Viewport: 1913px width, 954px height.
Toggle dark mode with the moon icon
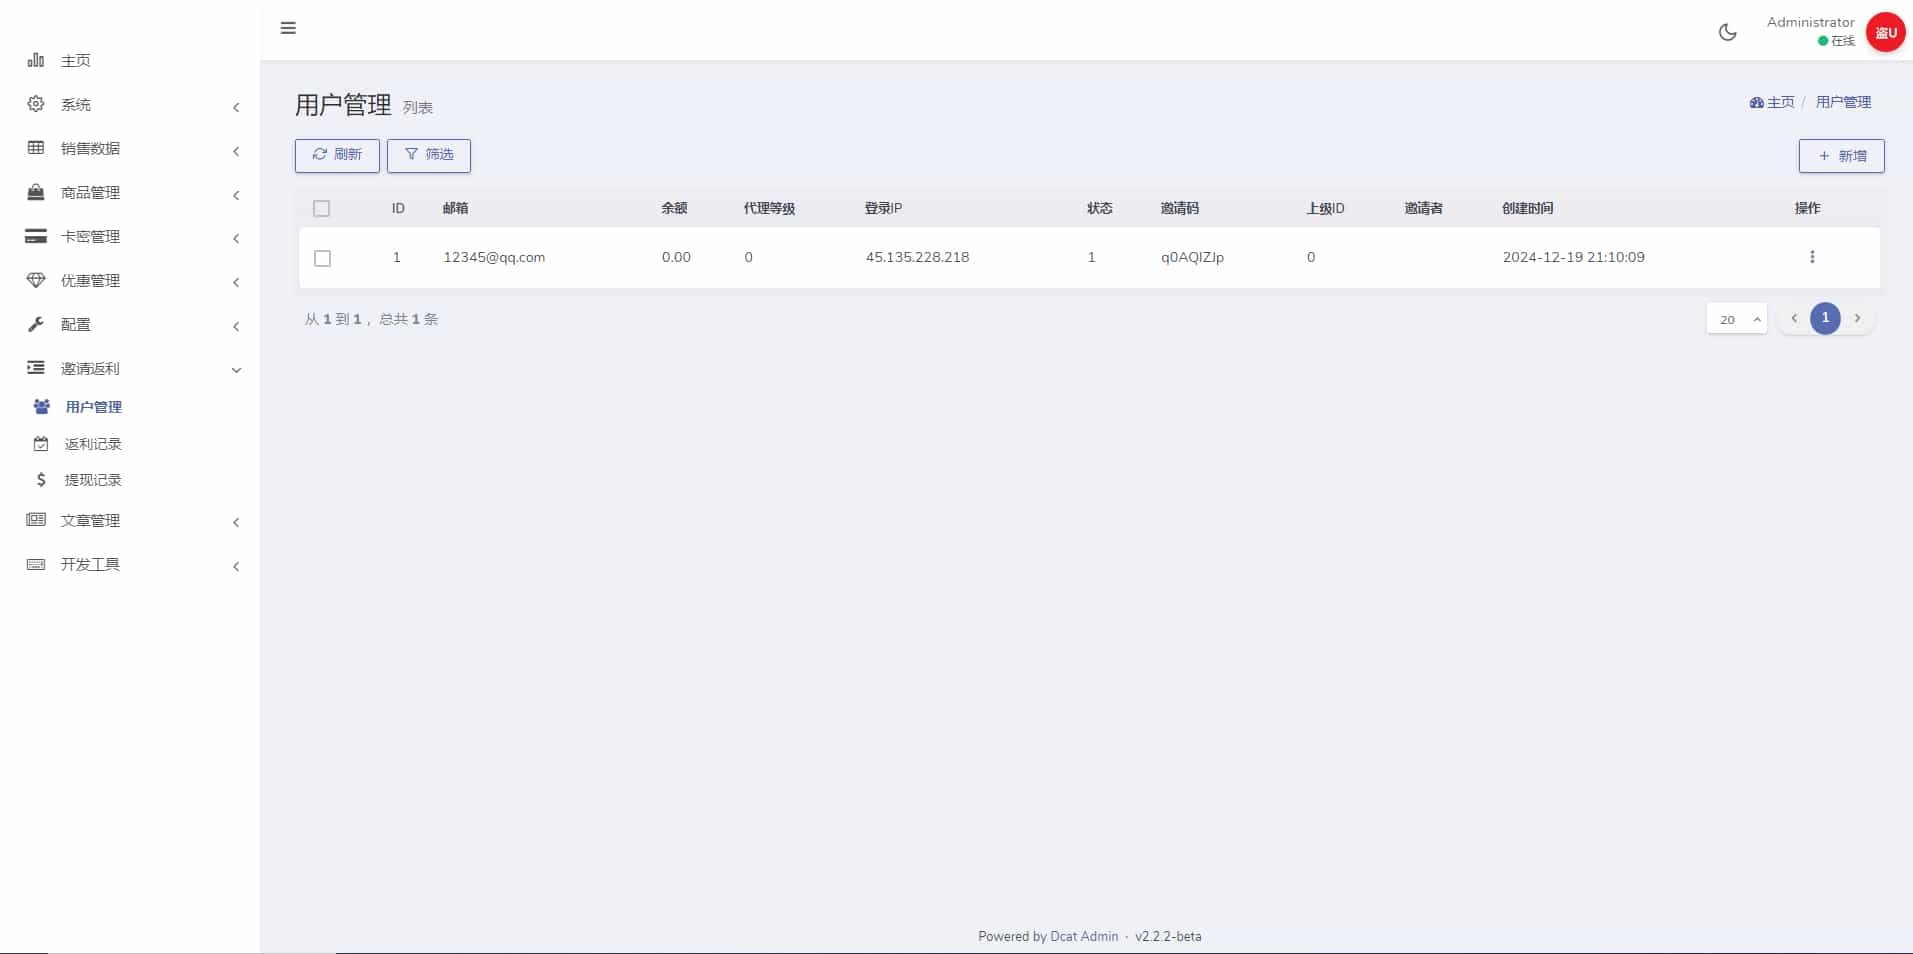pos(1728,31)
